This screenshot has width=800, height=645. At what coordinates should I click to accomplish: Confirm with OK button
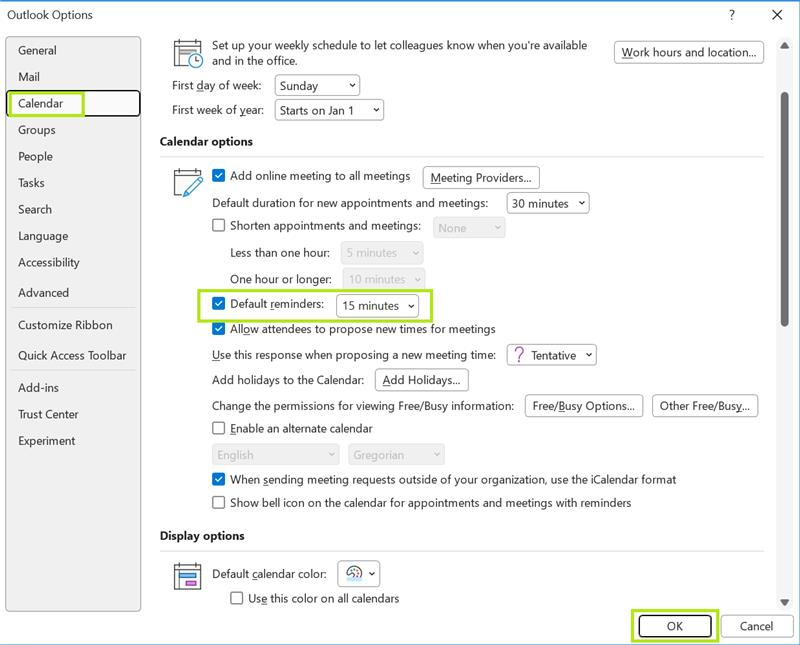(x=675, y=626)
